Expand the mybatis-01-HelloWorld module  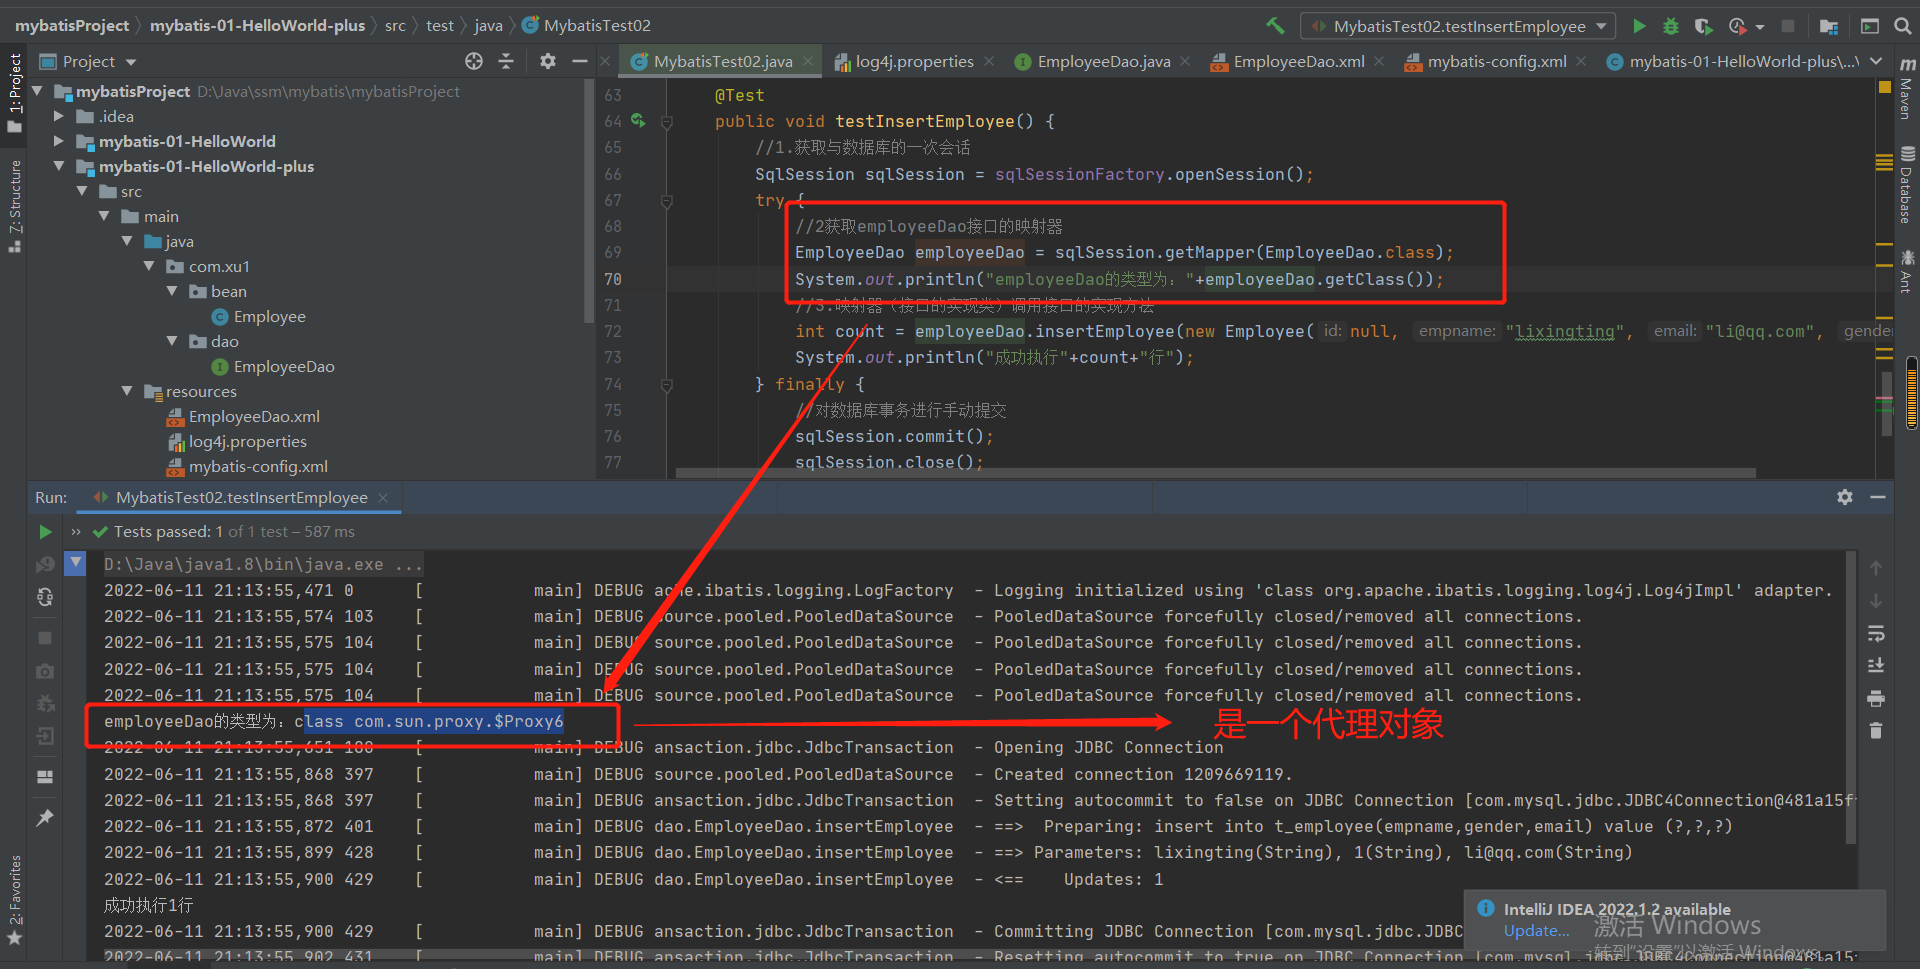pyautogui.click(x=59, y=141)
